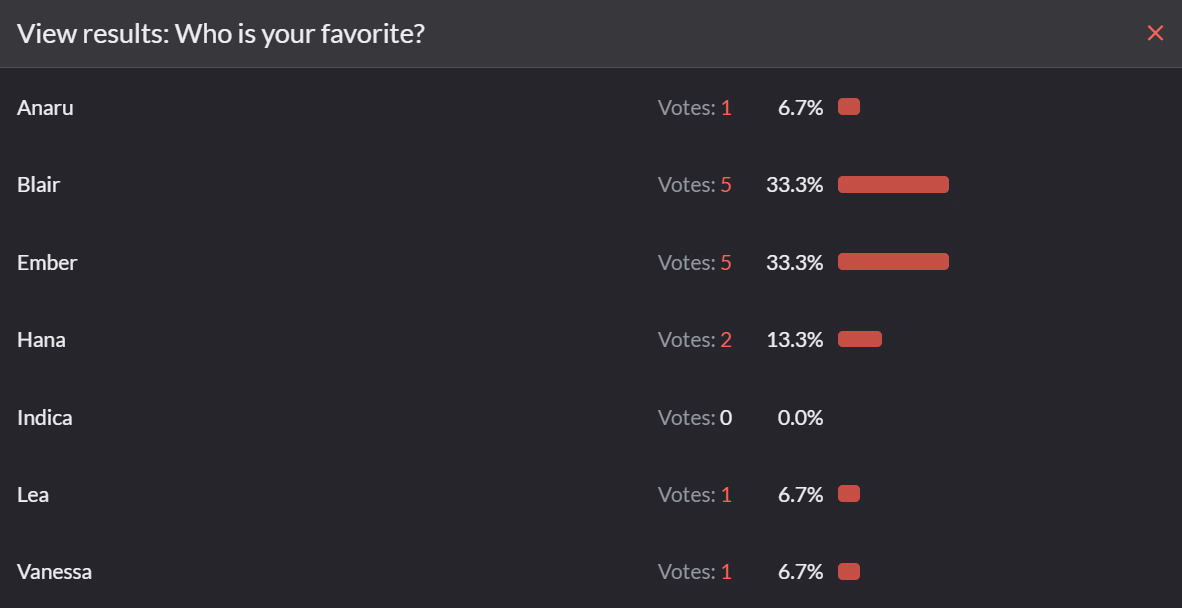Open Lea's vote count link
This screenshot has width=1182, height=608.
(726, 495)
